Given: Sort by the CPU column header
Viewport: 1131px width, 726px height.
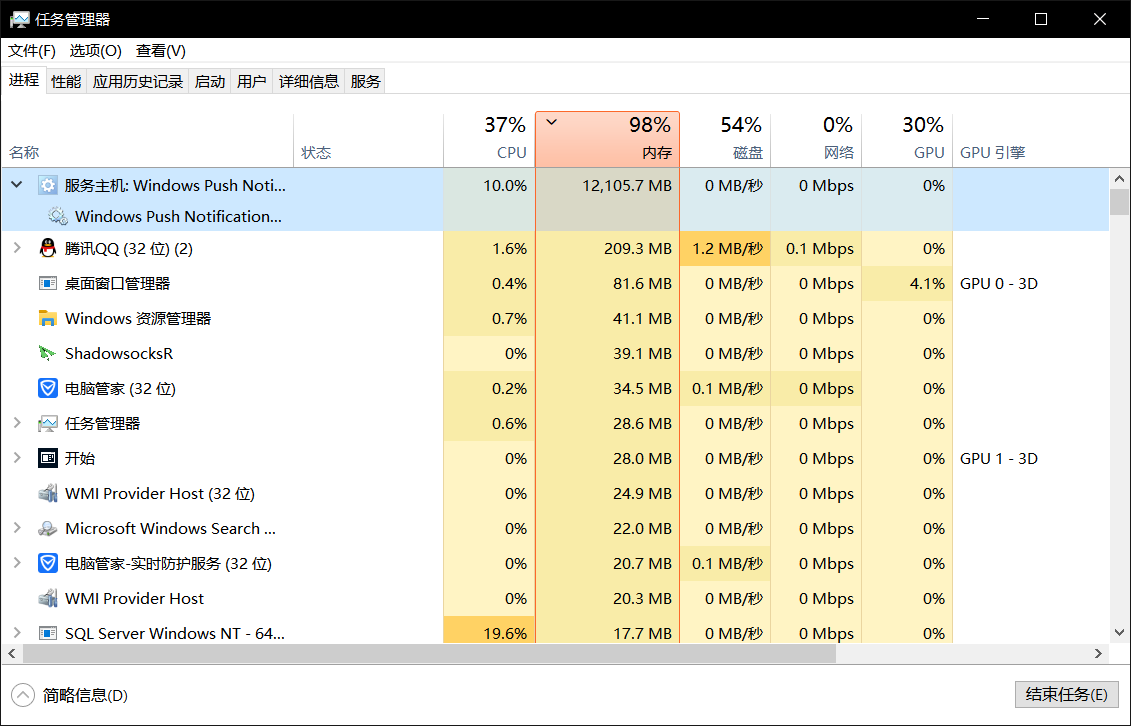Looking at the screenshot, I should (489, 140).
